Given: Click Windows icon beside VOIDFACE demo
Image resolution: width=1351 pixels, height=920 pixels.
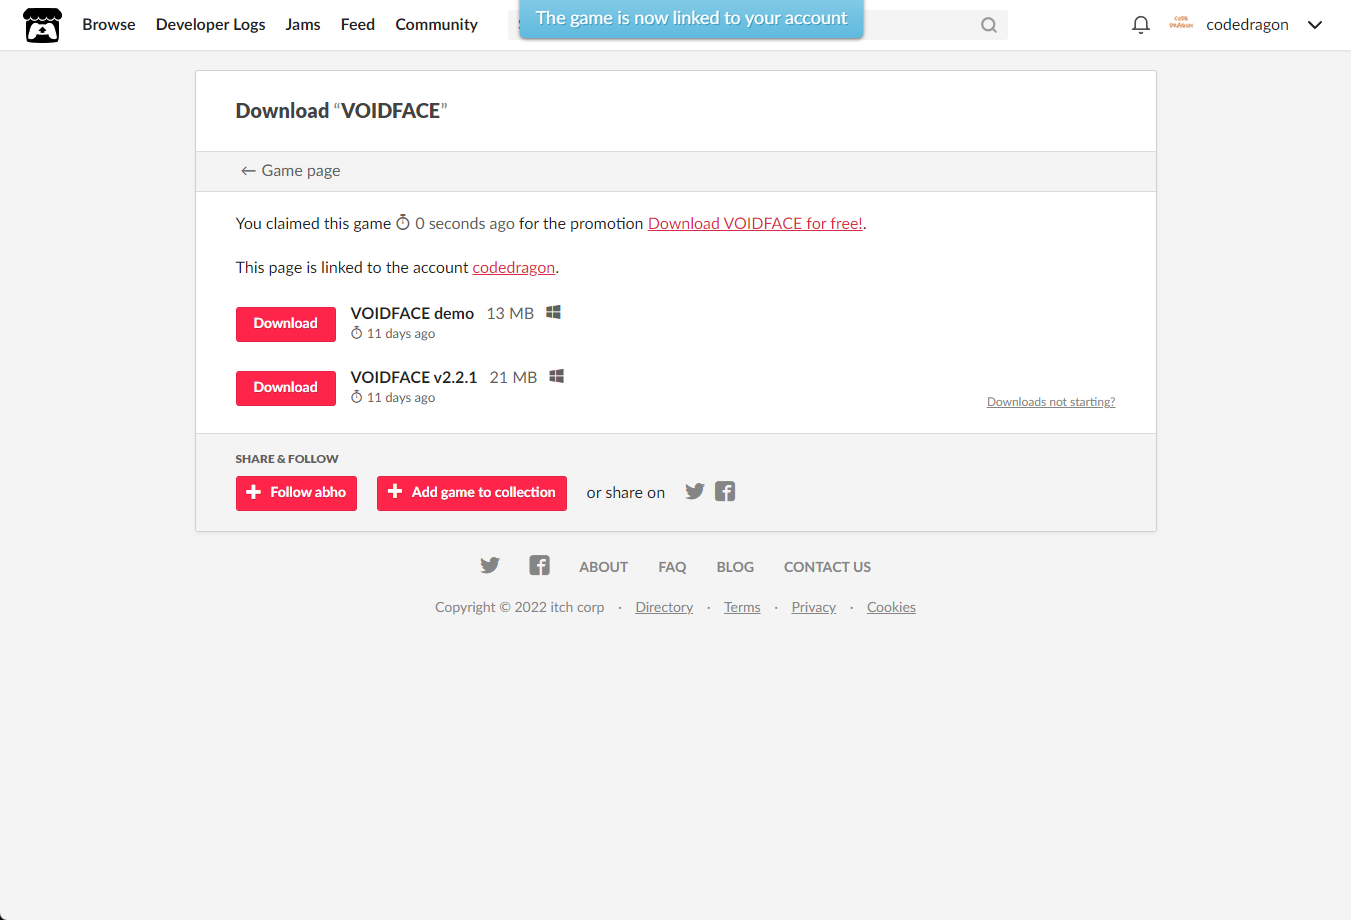Looking at the screenshot, I should [553, 313].
